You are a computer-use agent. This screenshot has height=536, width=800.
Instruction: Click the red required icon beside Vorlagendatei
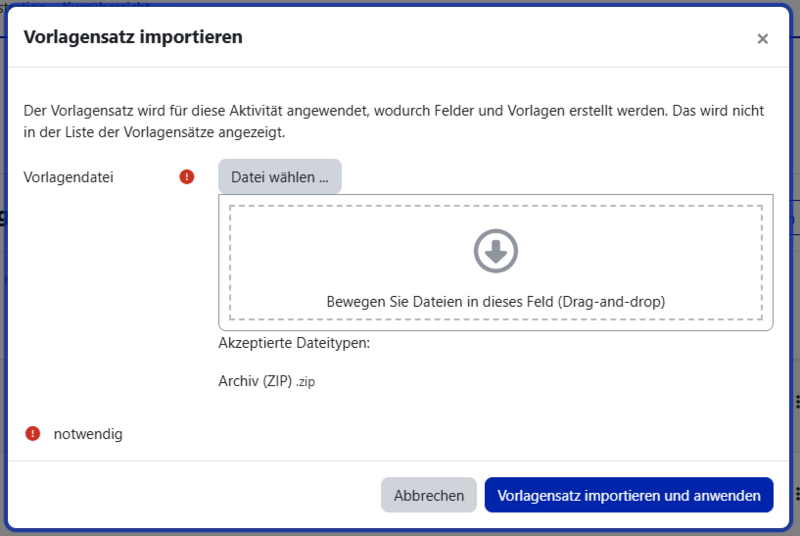click(x=187, y=177)
